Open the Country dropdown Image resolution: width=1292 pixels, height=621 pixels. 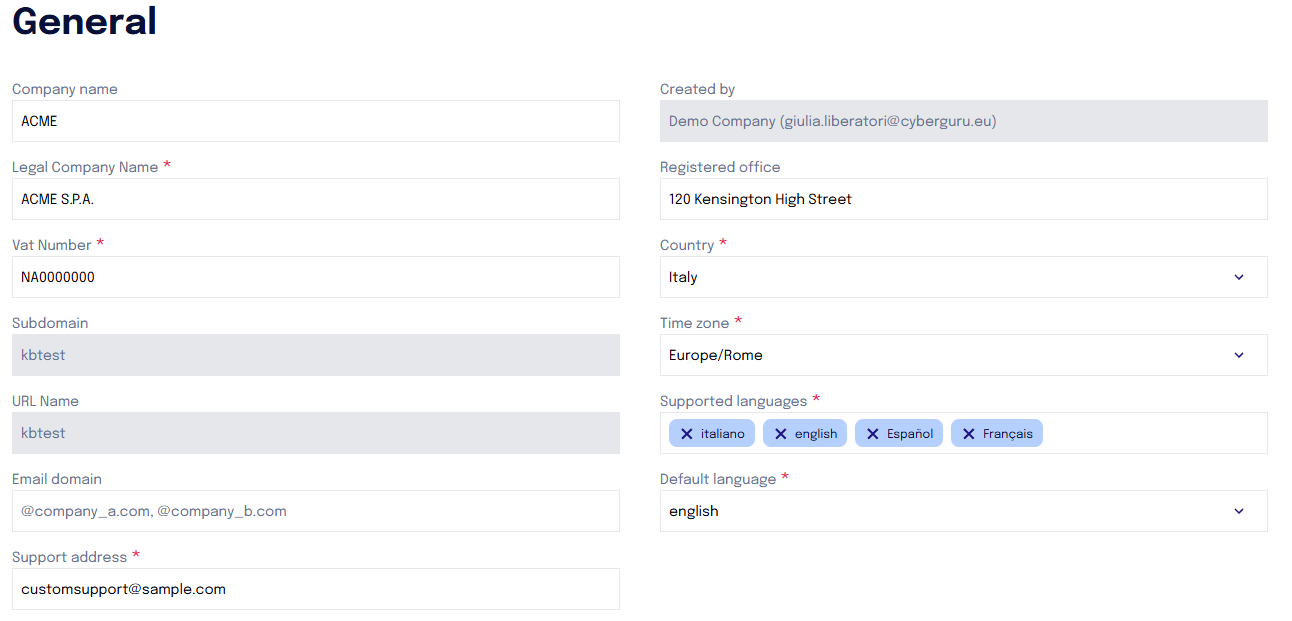(1238, 277)
